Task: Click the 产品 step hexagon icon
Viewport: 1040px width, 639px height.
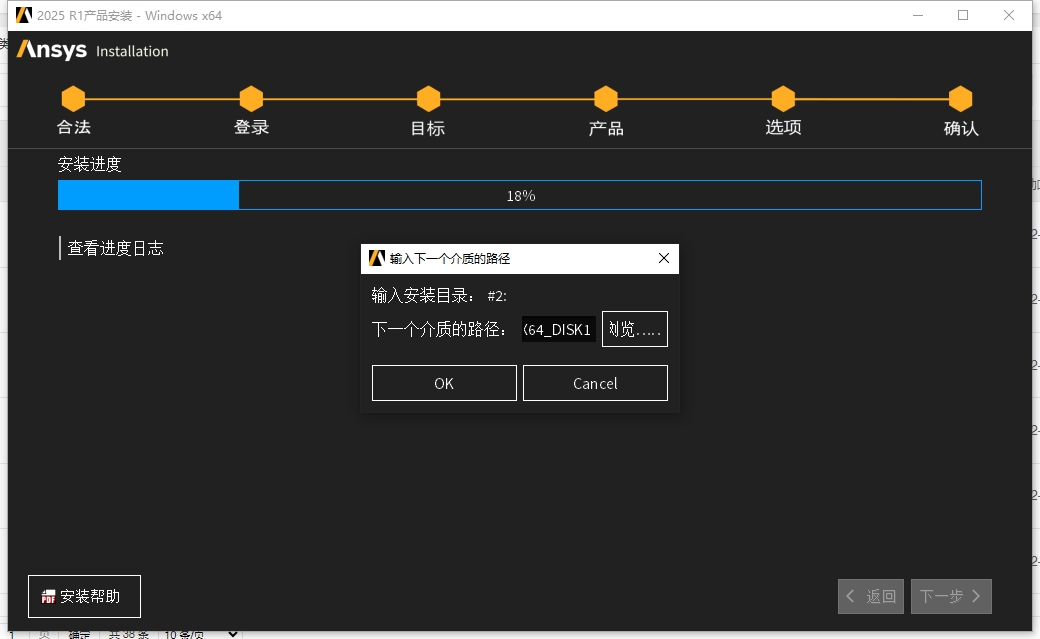Action: pos(606,99)
